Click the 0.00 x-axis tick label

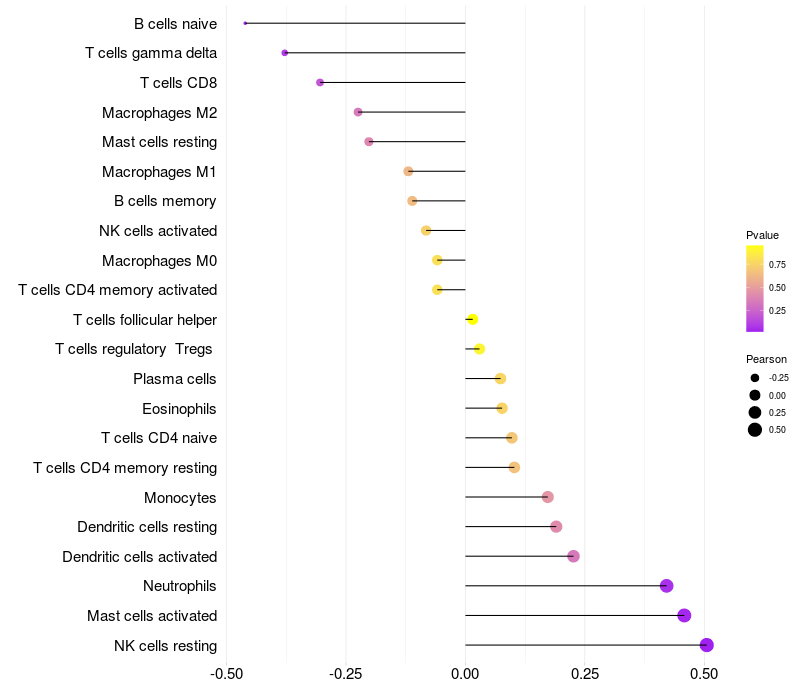click(x=466, y=673)
